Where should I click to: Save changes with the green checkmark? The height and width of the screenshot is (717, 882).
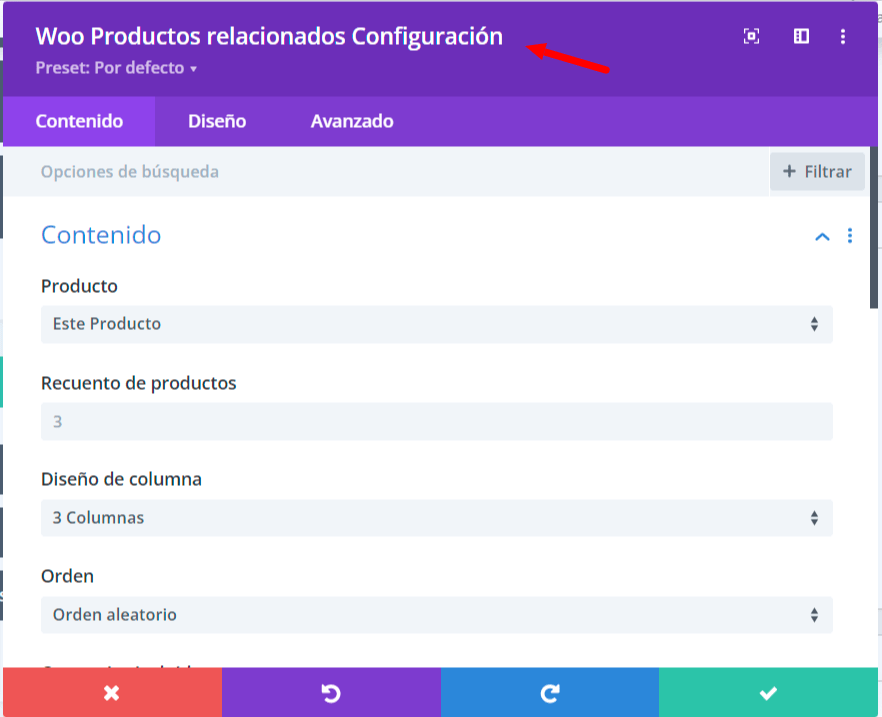pos(768,692)
